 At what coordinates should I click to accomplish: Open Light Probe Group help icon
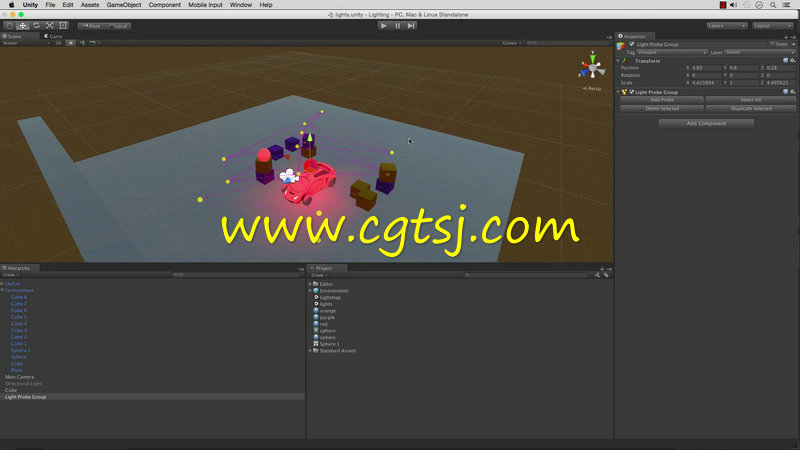tap(786, 92)
